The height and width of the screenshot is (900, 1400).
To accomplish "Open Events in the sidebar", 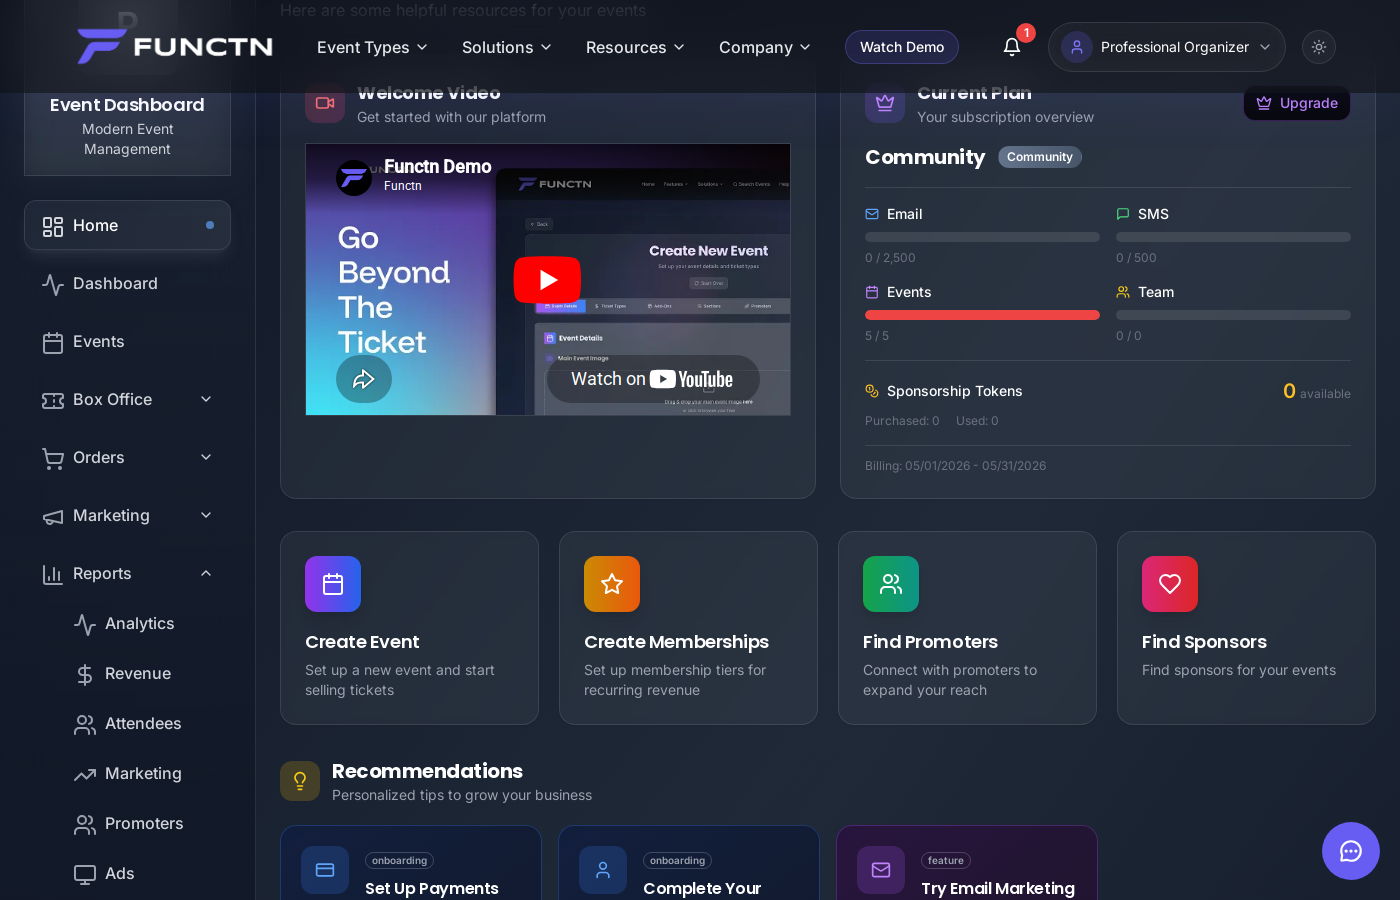I will pyautogui.click(x=128, y=342).
